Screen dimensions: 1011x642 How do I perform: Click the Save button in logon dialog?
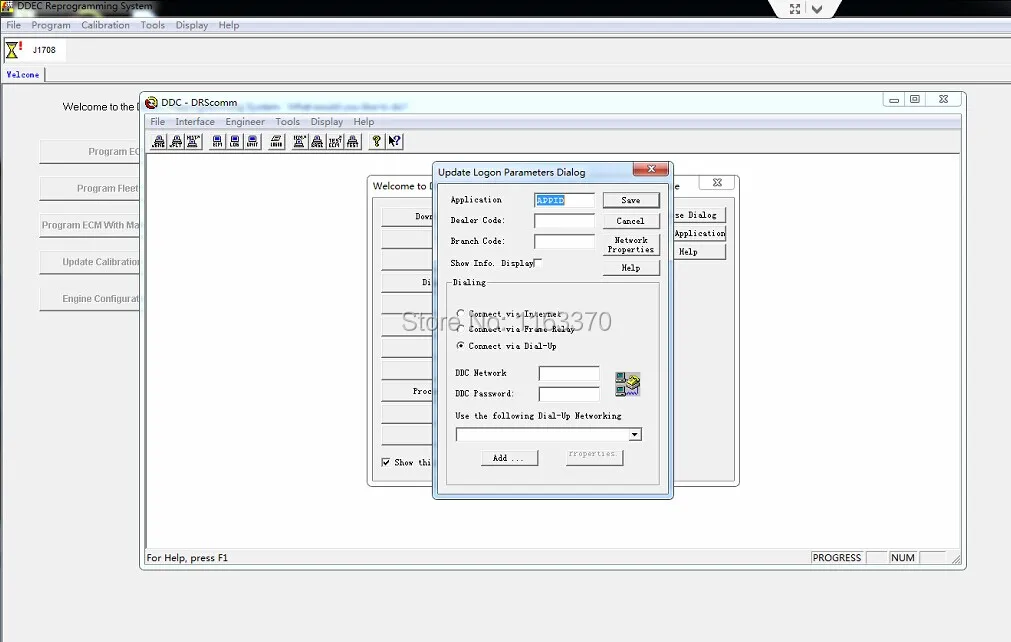[631, 200]
